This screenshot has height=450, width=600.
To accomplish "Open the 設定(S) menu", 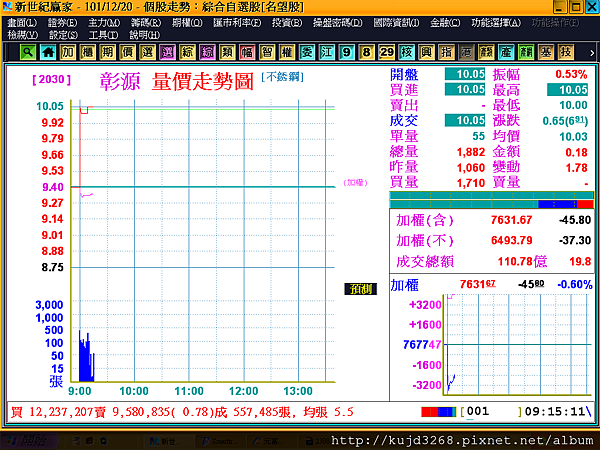I will 63,35.
